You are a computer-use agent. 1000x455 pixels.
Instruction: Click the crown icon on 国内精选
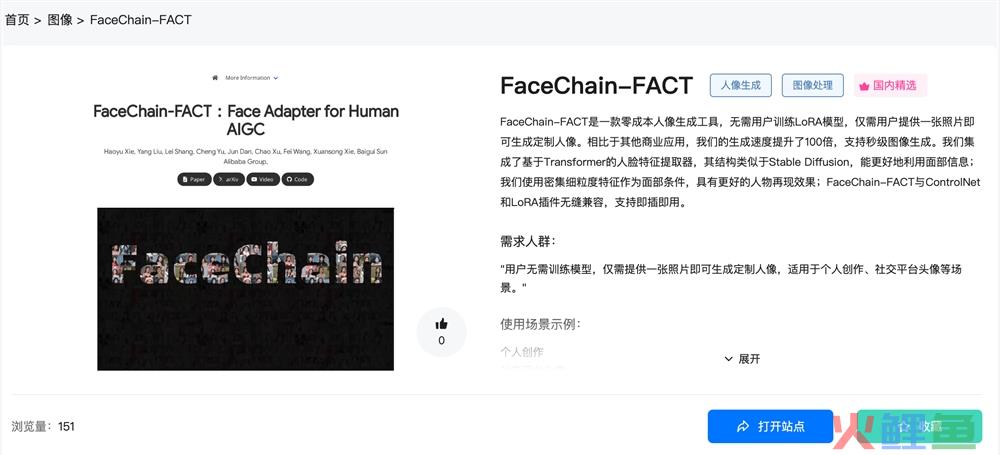pos(864,86)
